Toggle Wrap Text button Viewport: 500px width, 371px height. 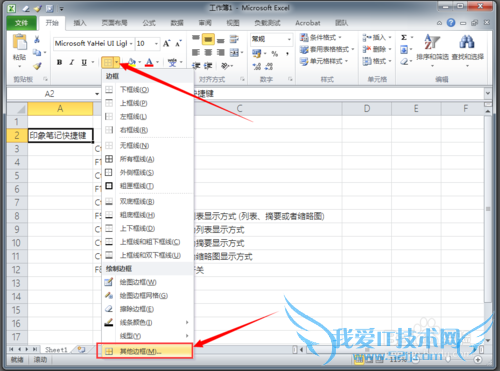pos(234,39)
